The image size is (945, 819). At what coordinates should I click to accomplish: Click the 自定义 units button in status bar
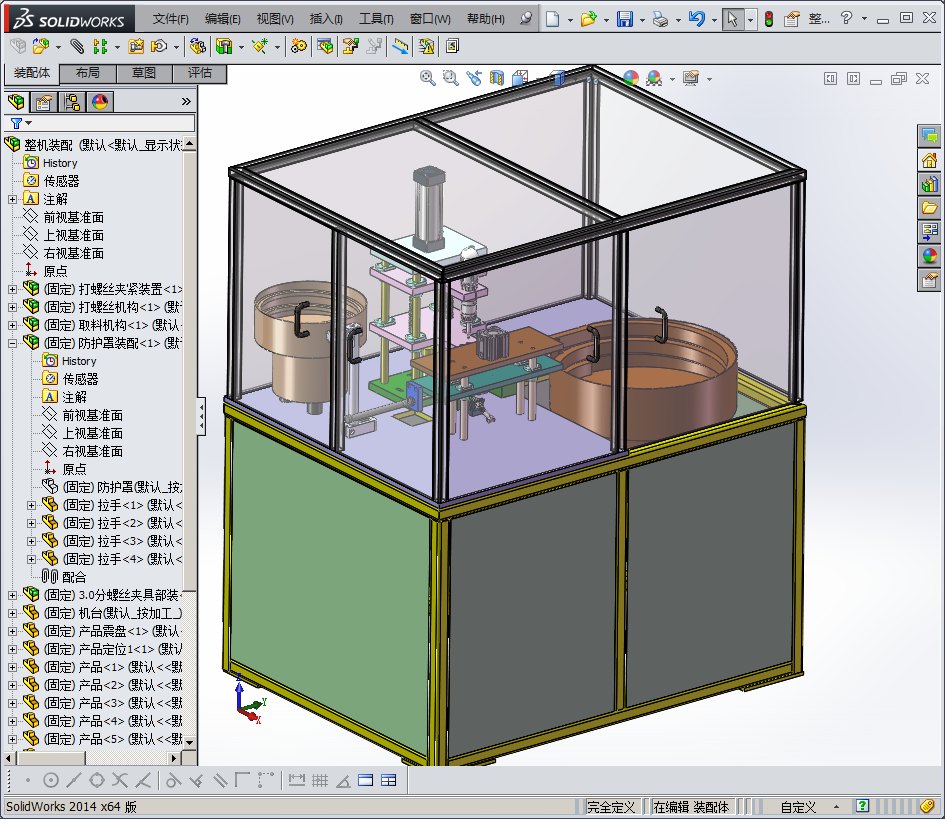[798, 806]
